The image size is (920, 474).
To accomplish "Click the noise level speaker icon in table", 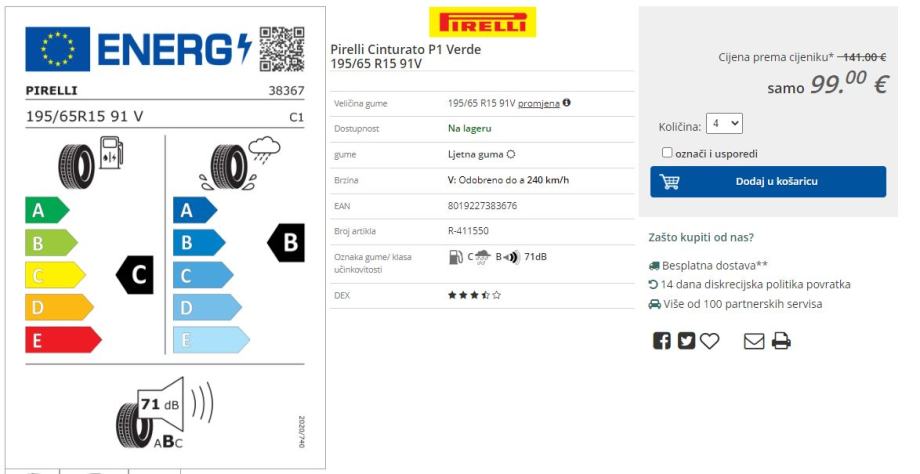I will coord(510,257).
